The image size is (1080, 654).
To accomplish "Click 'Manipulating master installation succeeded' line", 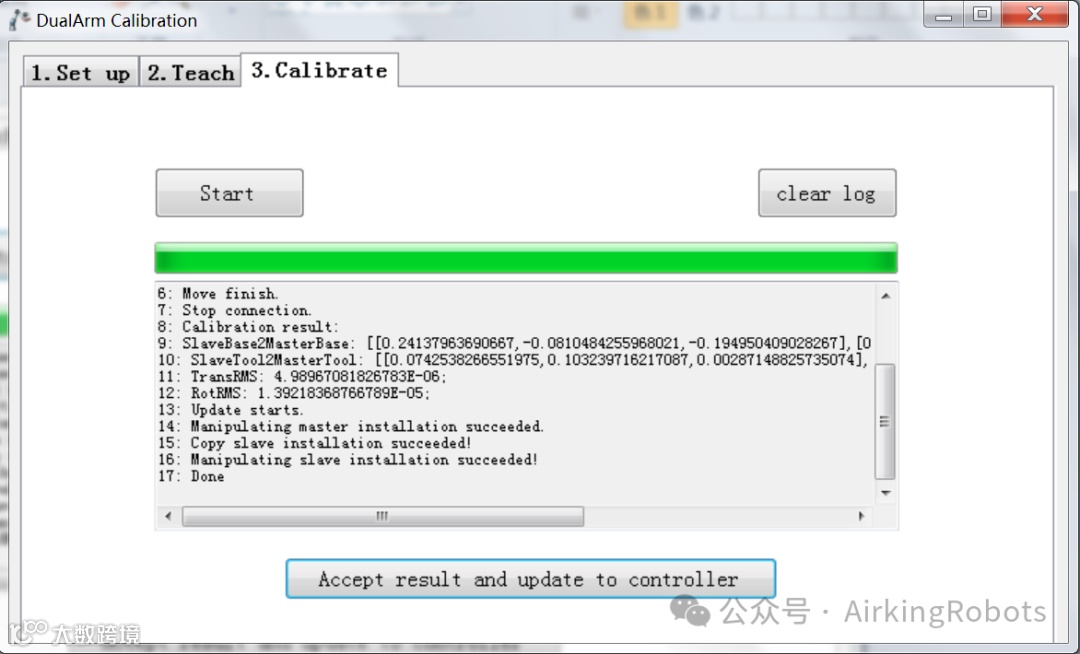I will click(x=351, y=426).
